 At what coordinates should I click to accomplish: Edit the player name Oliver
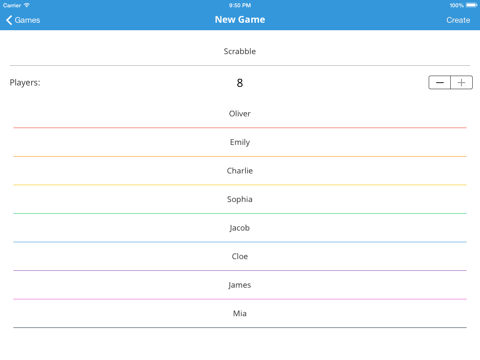click(240, 114)
